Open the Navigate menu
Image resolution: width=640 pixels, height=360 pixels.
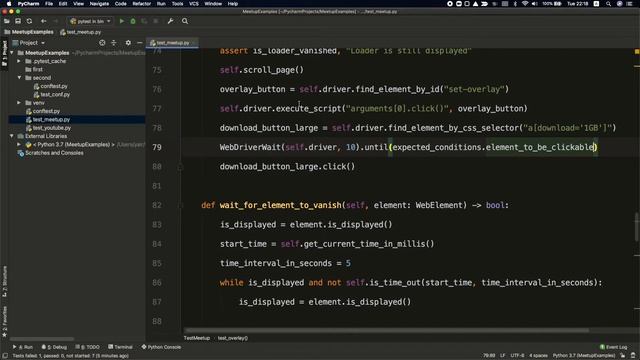(x=99, y=4)
